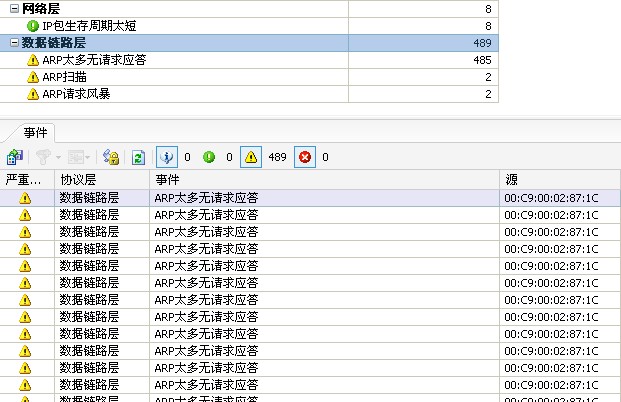
Task: Select the 数据链路层 category row
Action: click(249, 43)
